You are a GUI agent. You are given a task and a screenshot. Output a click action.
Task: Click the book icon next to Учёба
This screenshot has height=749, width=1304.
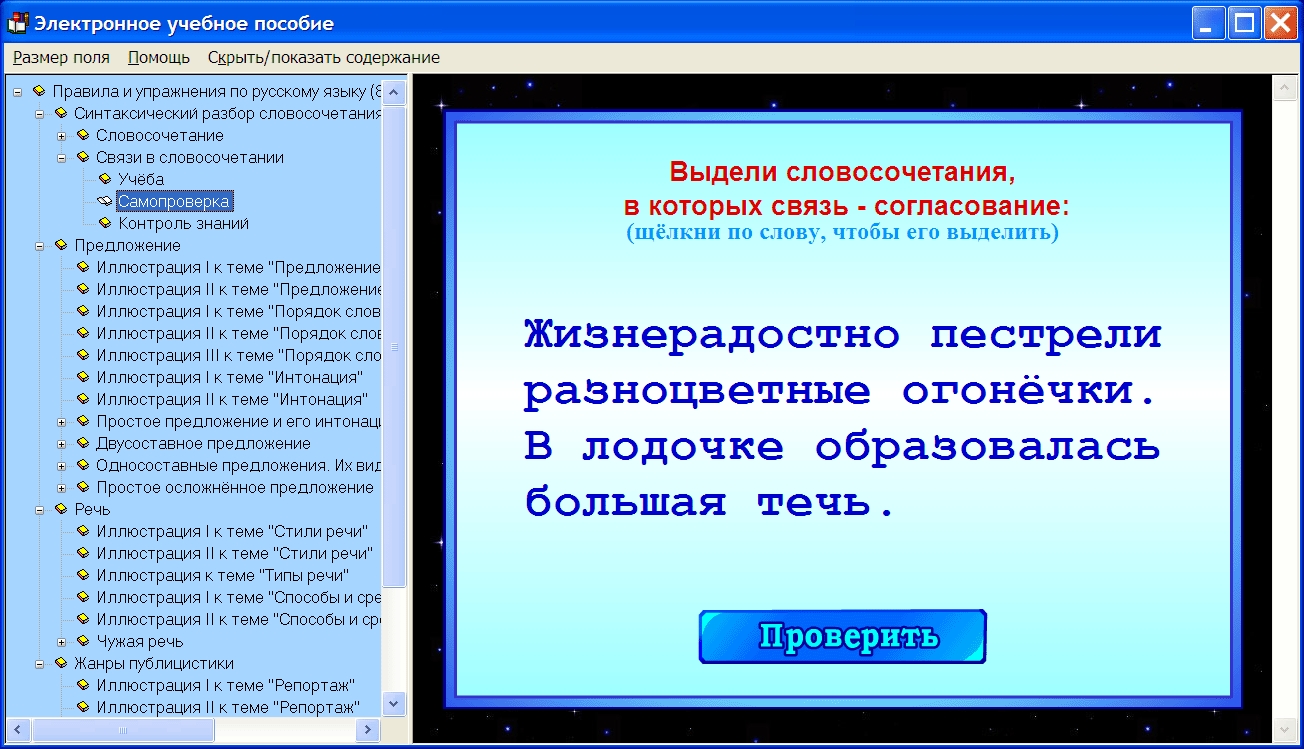click(105, 179)
